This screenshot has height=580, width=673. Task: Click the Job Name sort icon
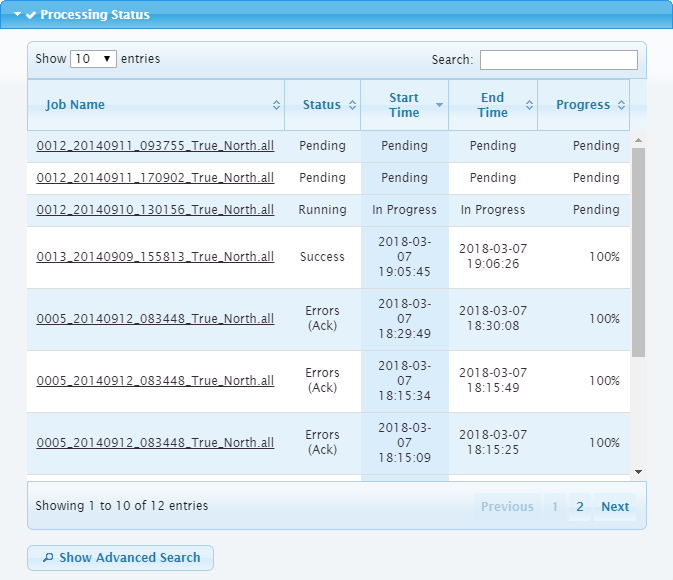pos(276,105)
